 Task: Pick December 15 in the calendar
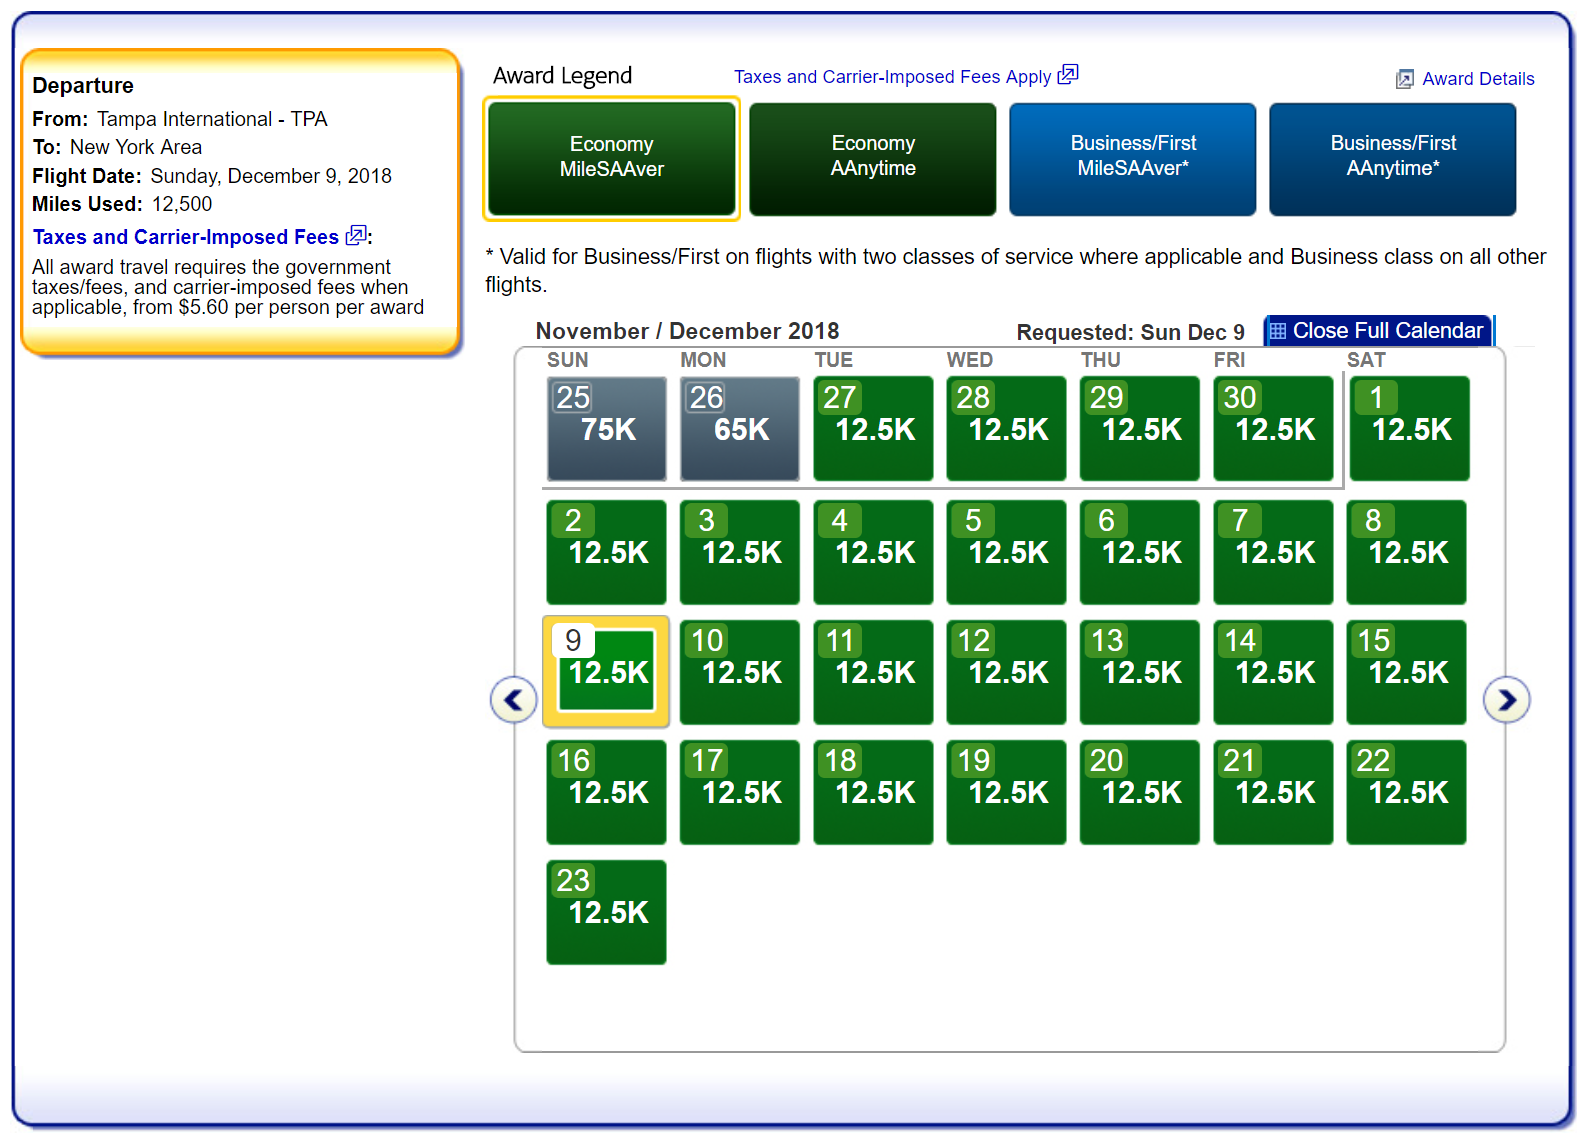1406,671
